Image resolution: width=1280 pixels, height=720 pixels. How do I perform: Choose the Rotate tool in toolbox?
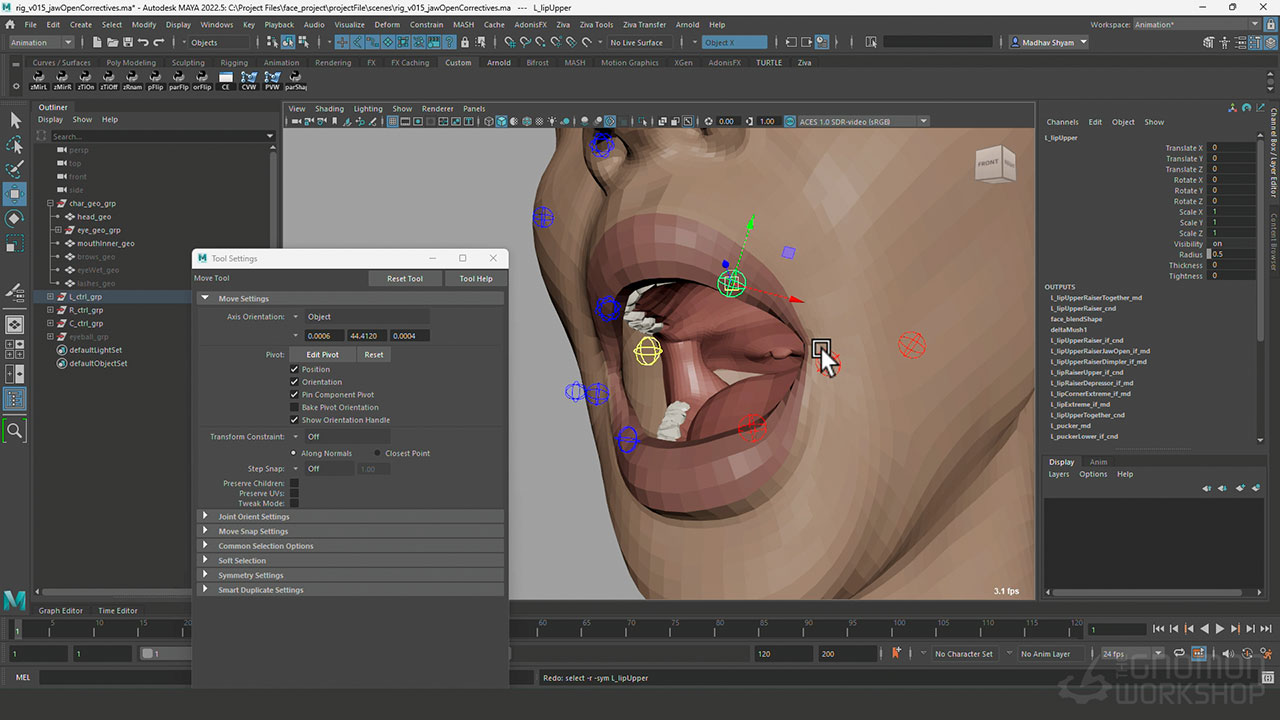pos(15,218)
